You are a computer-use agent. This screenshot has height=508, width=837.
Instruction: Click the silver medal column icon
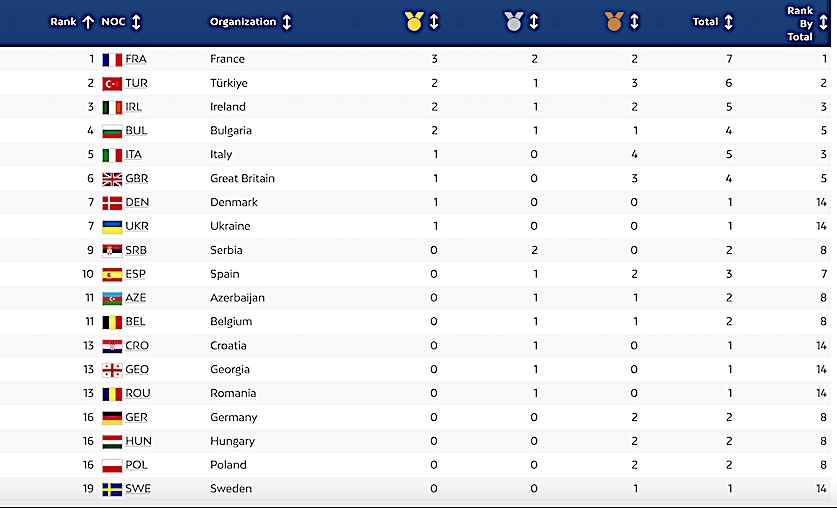coord(513,21)
